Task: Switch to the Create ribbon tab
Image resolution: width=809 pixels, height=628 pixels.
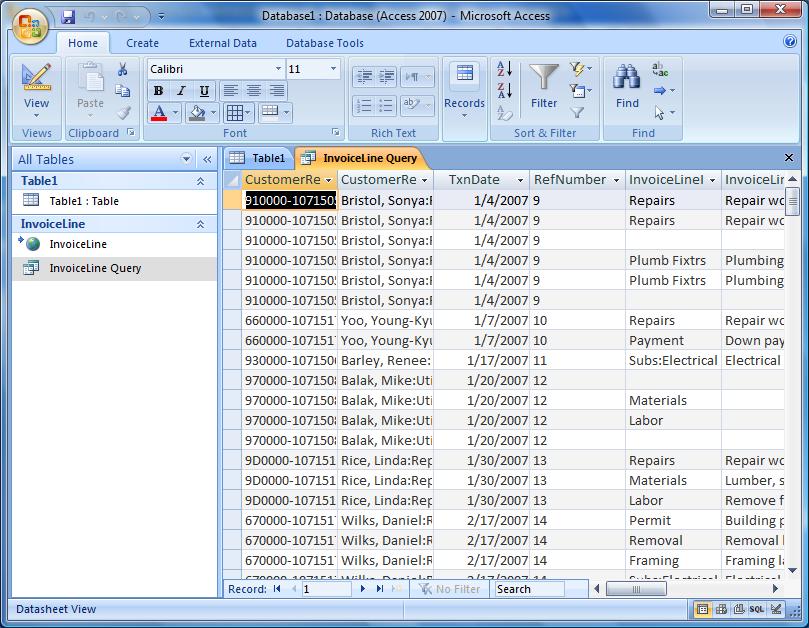Action: (142, 43)
